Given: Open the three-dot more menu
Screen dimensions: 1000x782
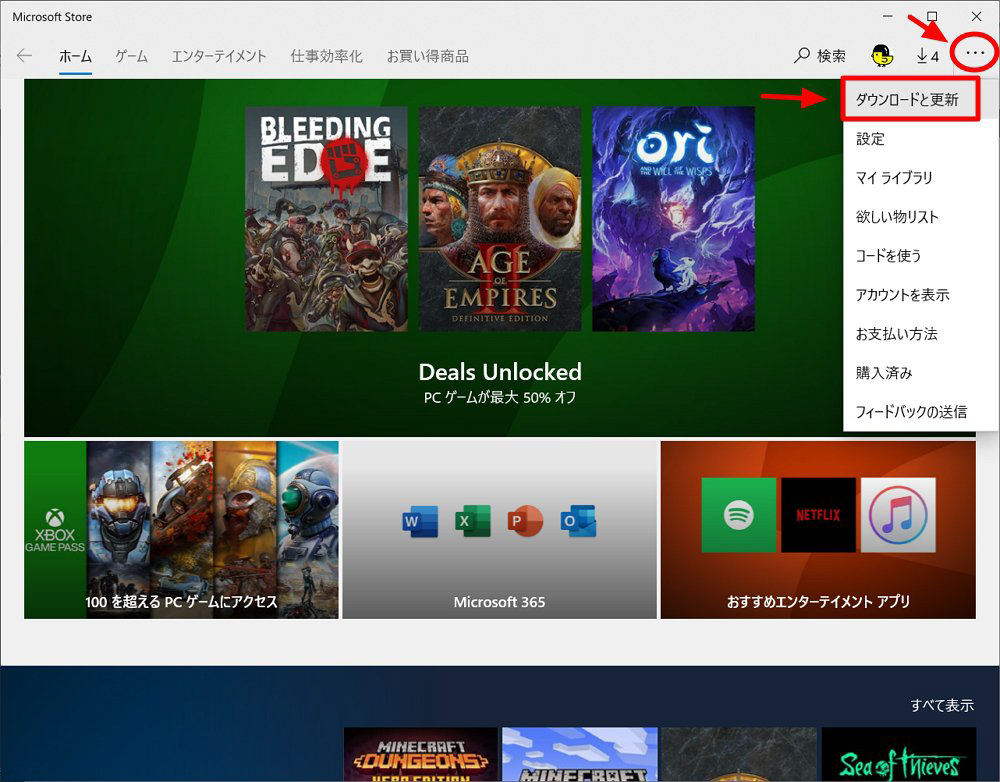Looking at the screenshot, I should coord(975,54).
